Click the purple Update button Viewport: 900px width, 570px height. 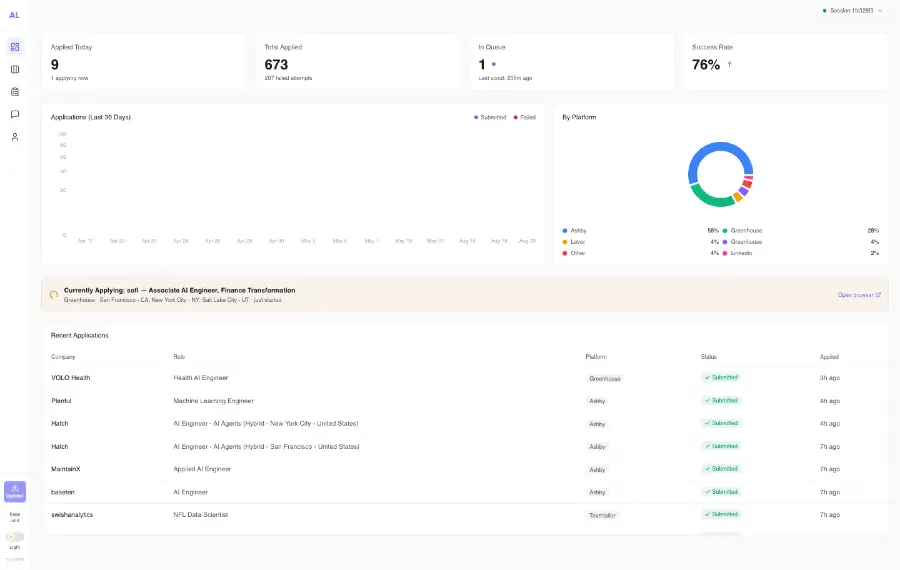coord(15,492)
